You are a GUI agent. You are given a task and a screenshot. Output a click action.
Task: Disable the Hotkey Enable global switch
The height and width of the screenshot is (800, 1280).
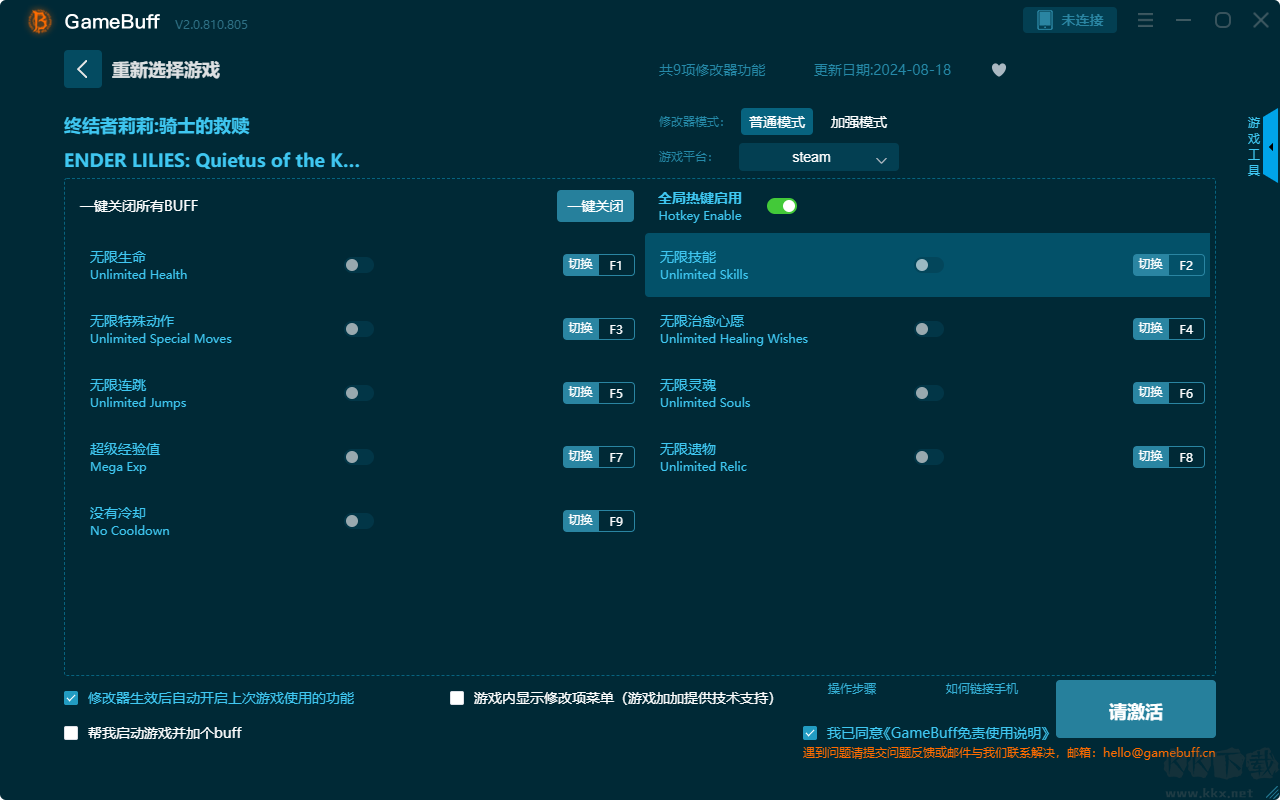(782, 206)
